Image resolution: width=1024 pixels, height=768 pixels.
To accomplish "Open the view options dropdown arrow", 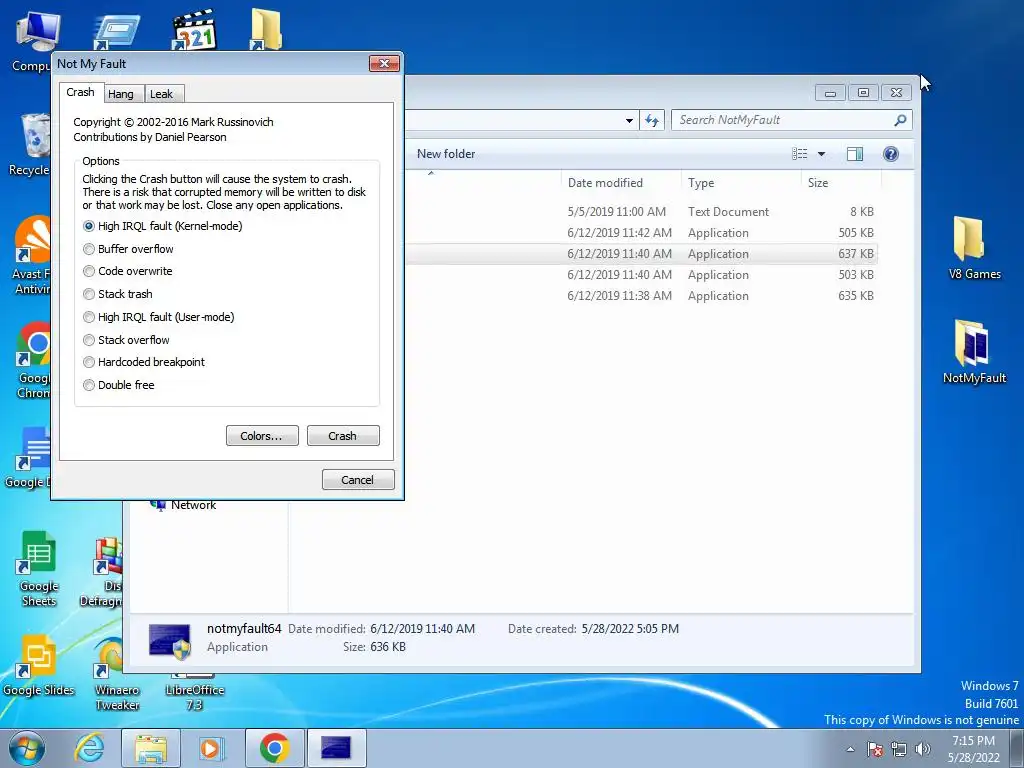I will pos(822,154).
